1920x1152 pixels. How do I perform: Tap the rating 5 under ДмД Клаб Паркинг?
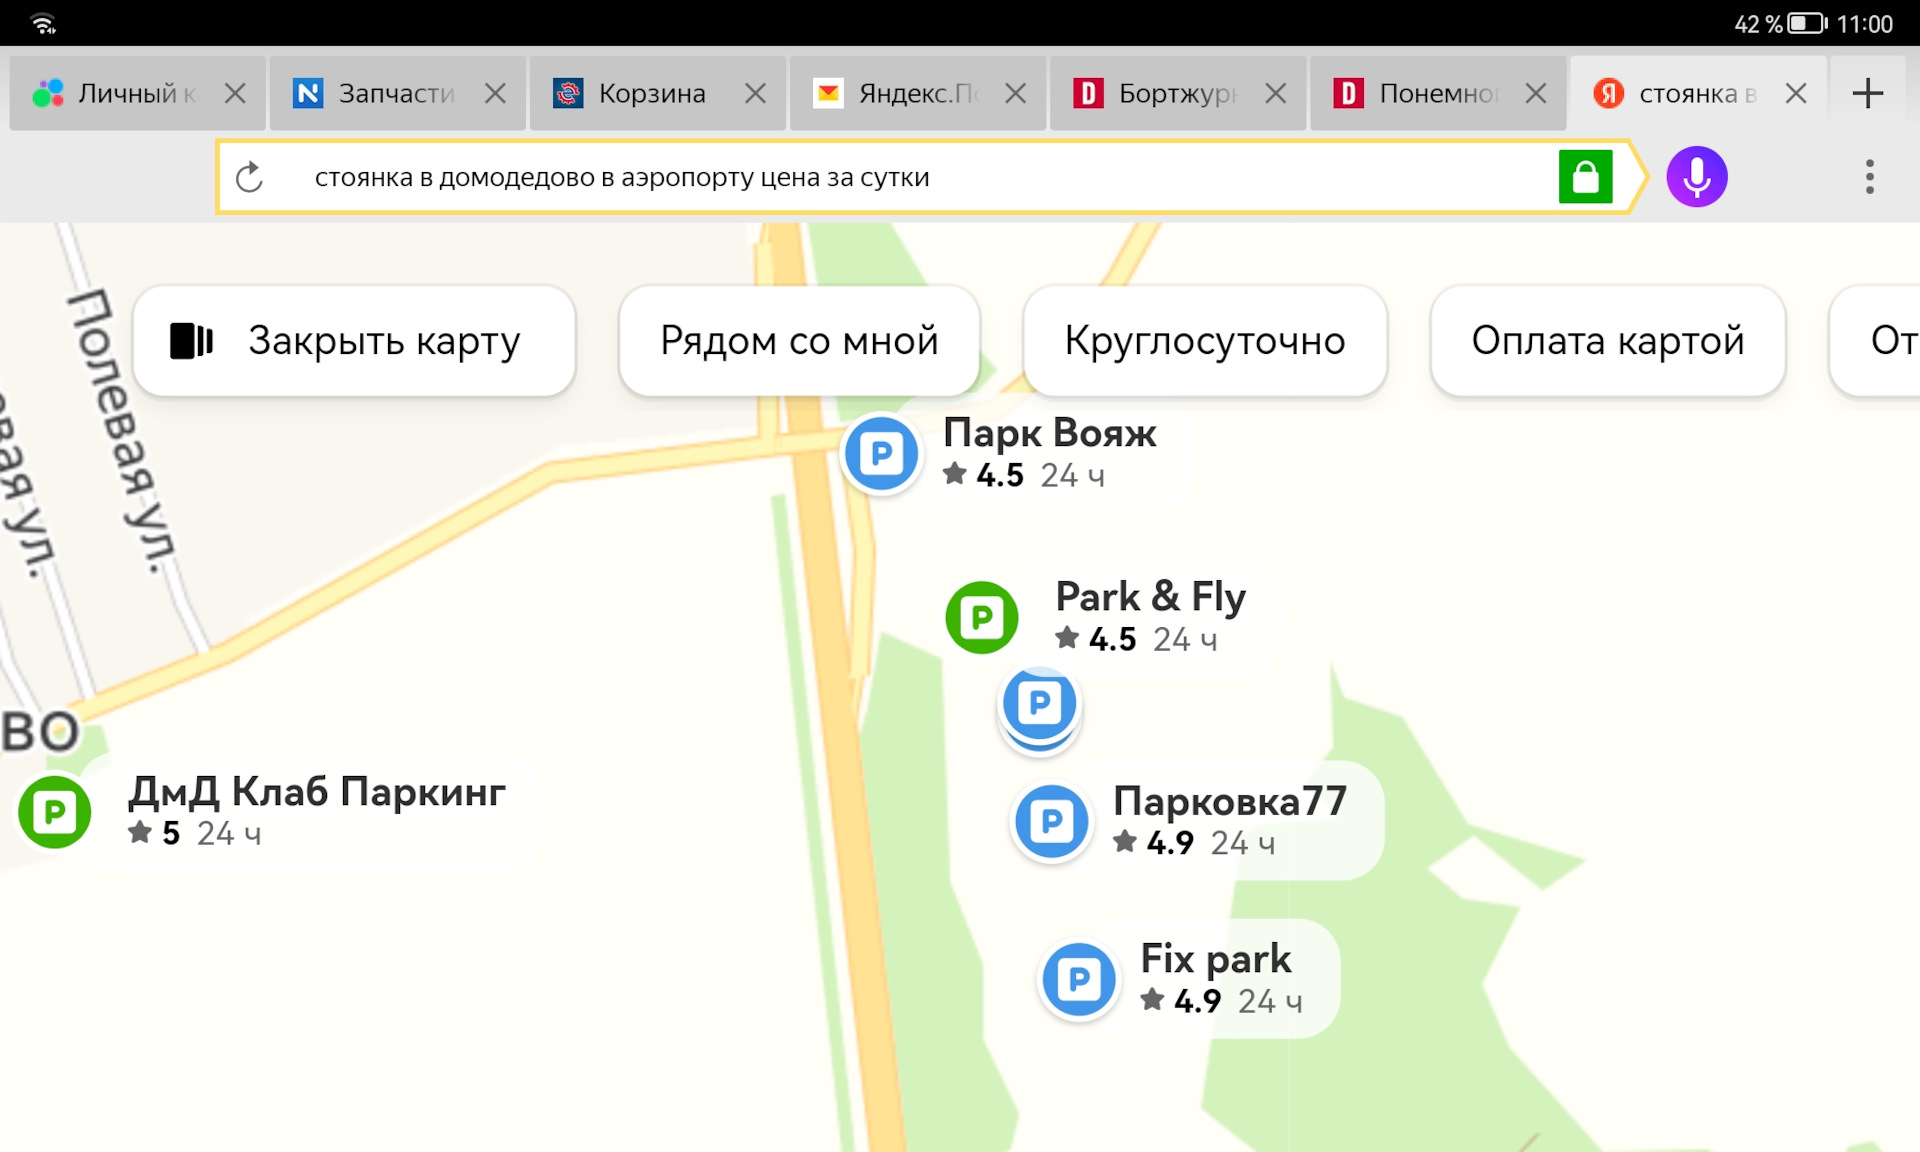[x=171, y=833]
